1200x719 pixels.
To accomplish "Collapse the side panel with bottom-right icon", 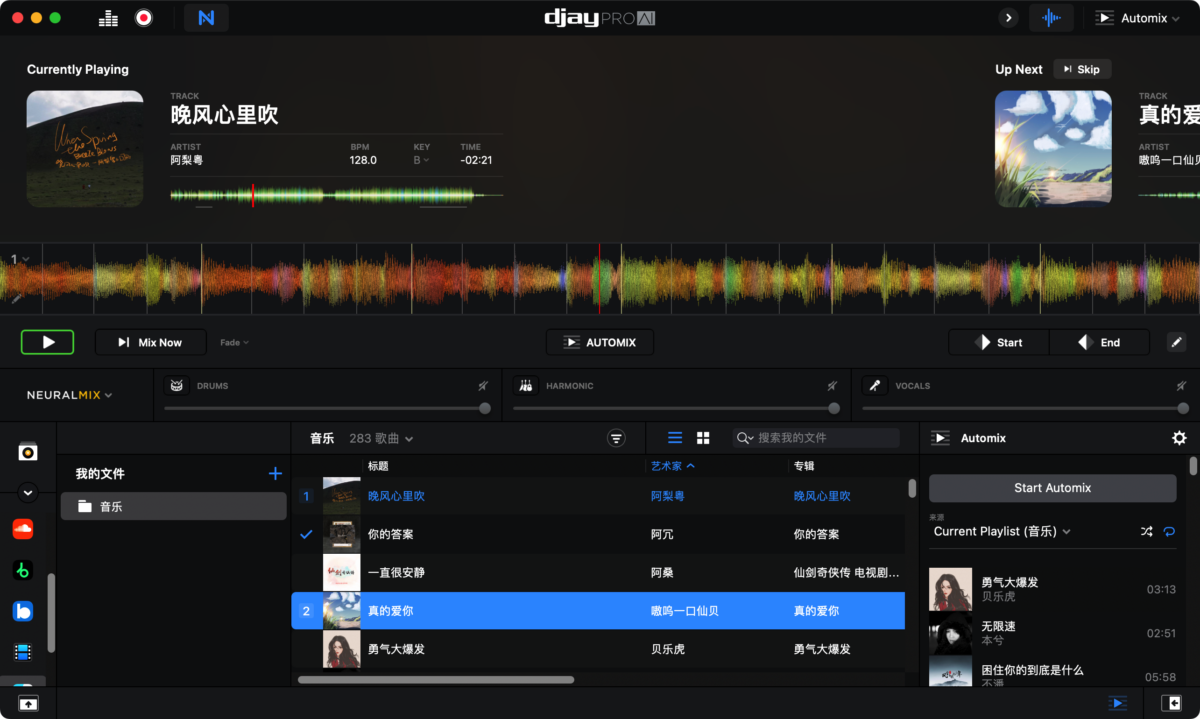I will (1171, 703).
